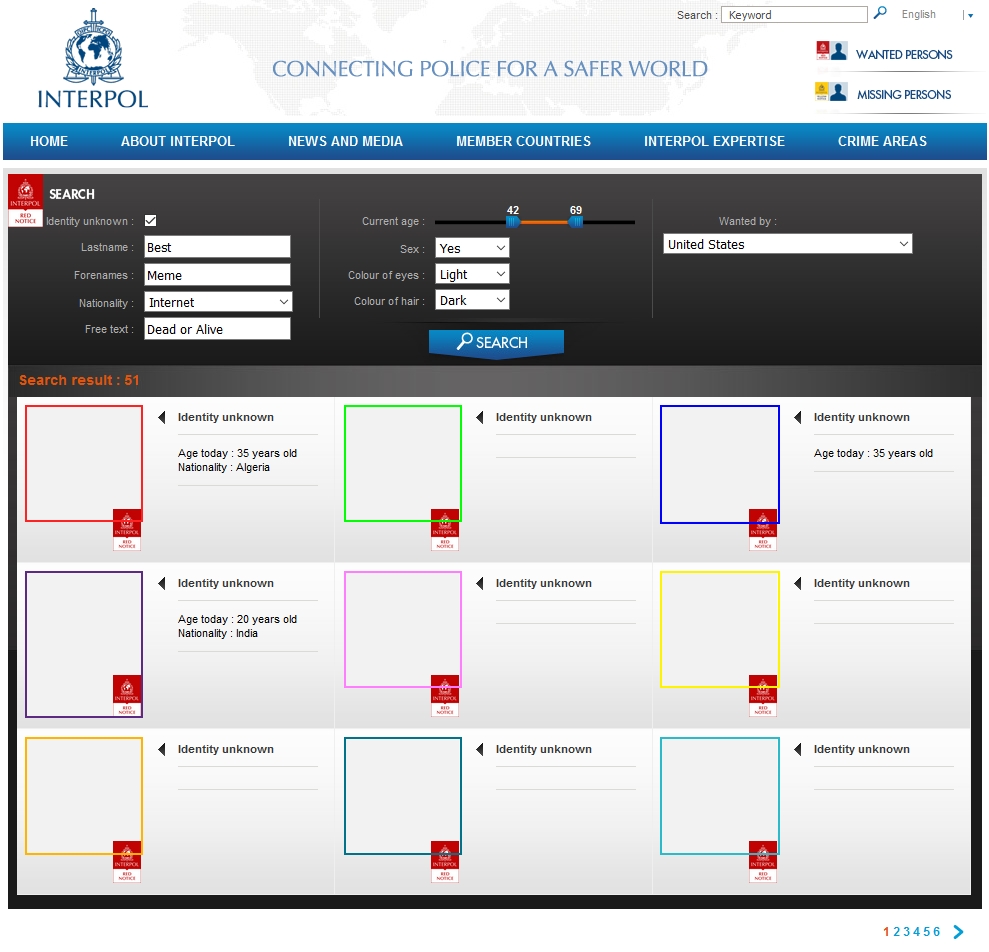This screenshot has height=952, width=989.
Task: Go to results page 6
Action: [x=936, y=932]
